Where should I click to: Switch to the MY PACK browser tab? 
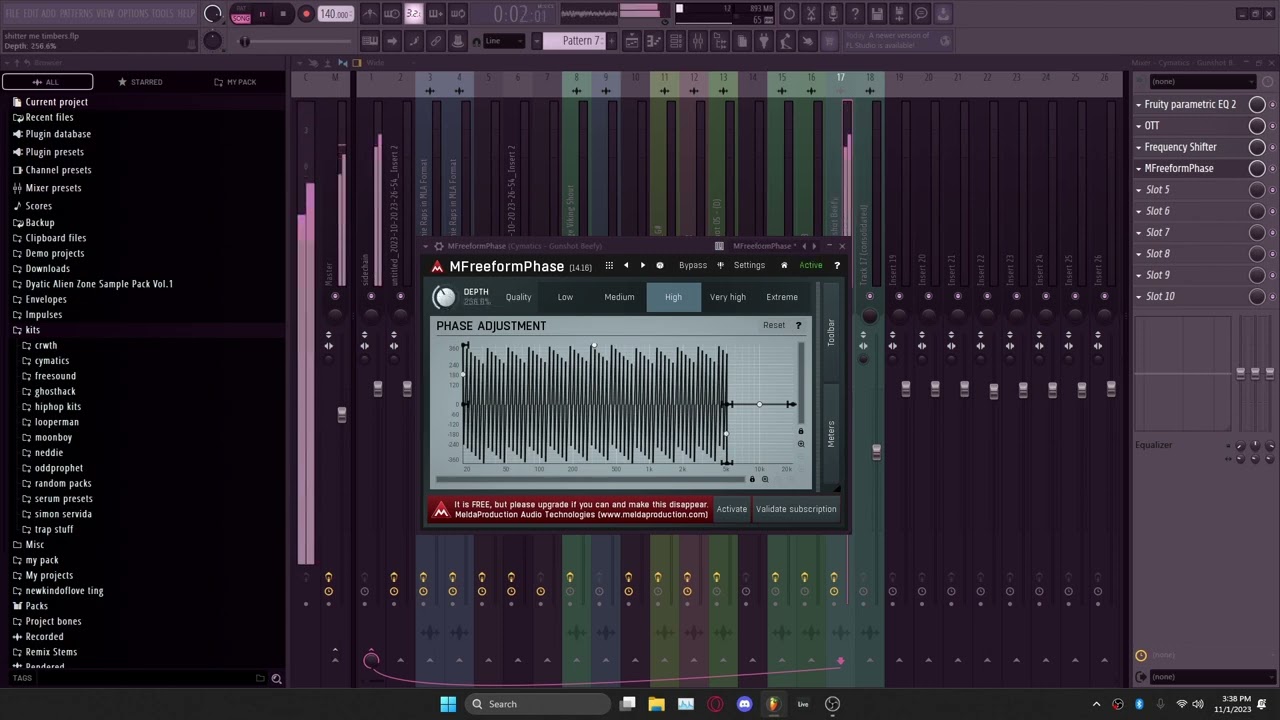(235, 82)
